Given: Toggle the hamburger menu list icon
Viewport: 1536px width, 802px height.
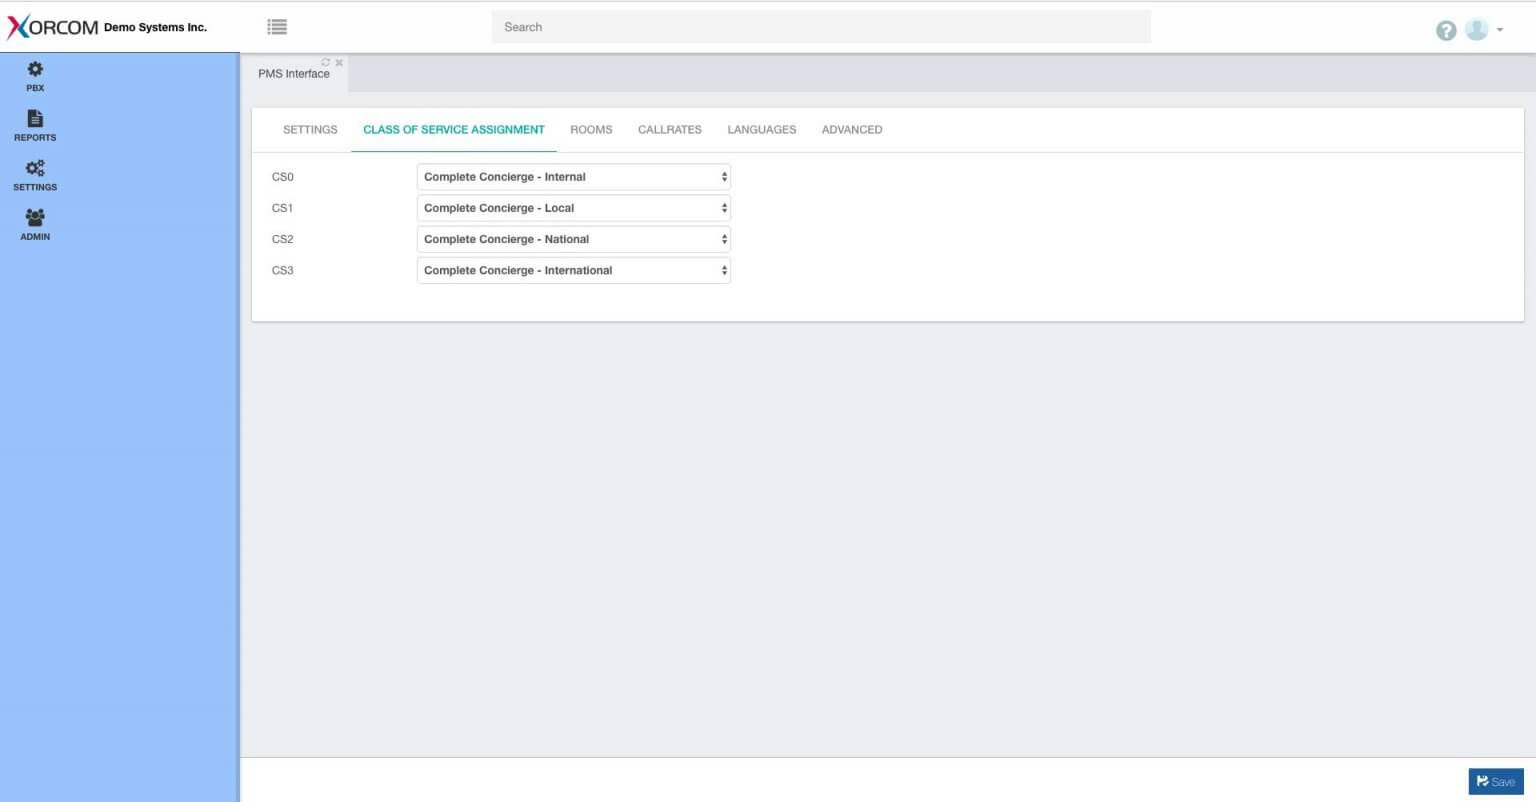Looking at the screenshot, I should 278,27.
